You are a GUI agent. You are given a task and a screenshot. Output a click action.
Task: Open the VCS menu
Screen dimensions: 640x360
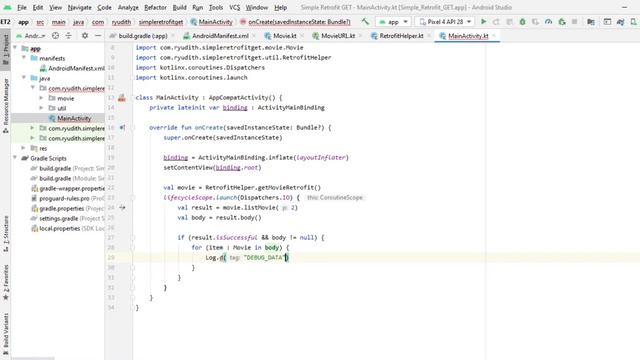pos(234,7)
